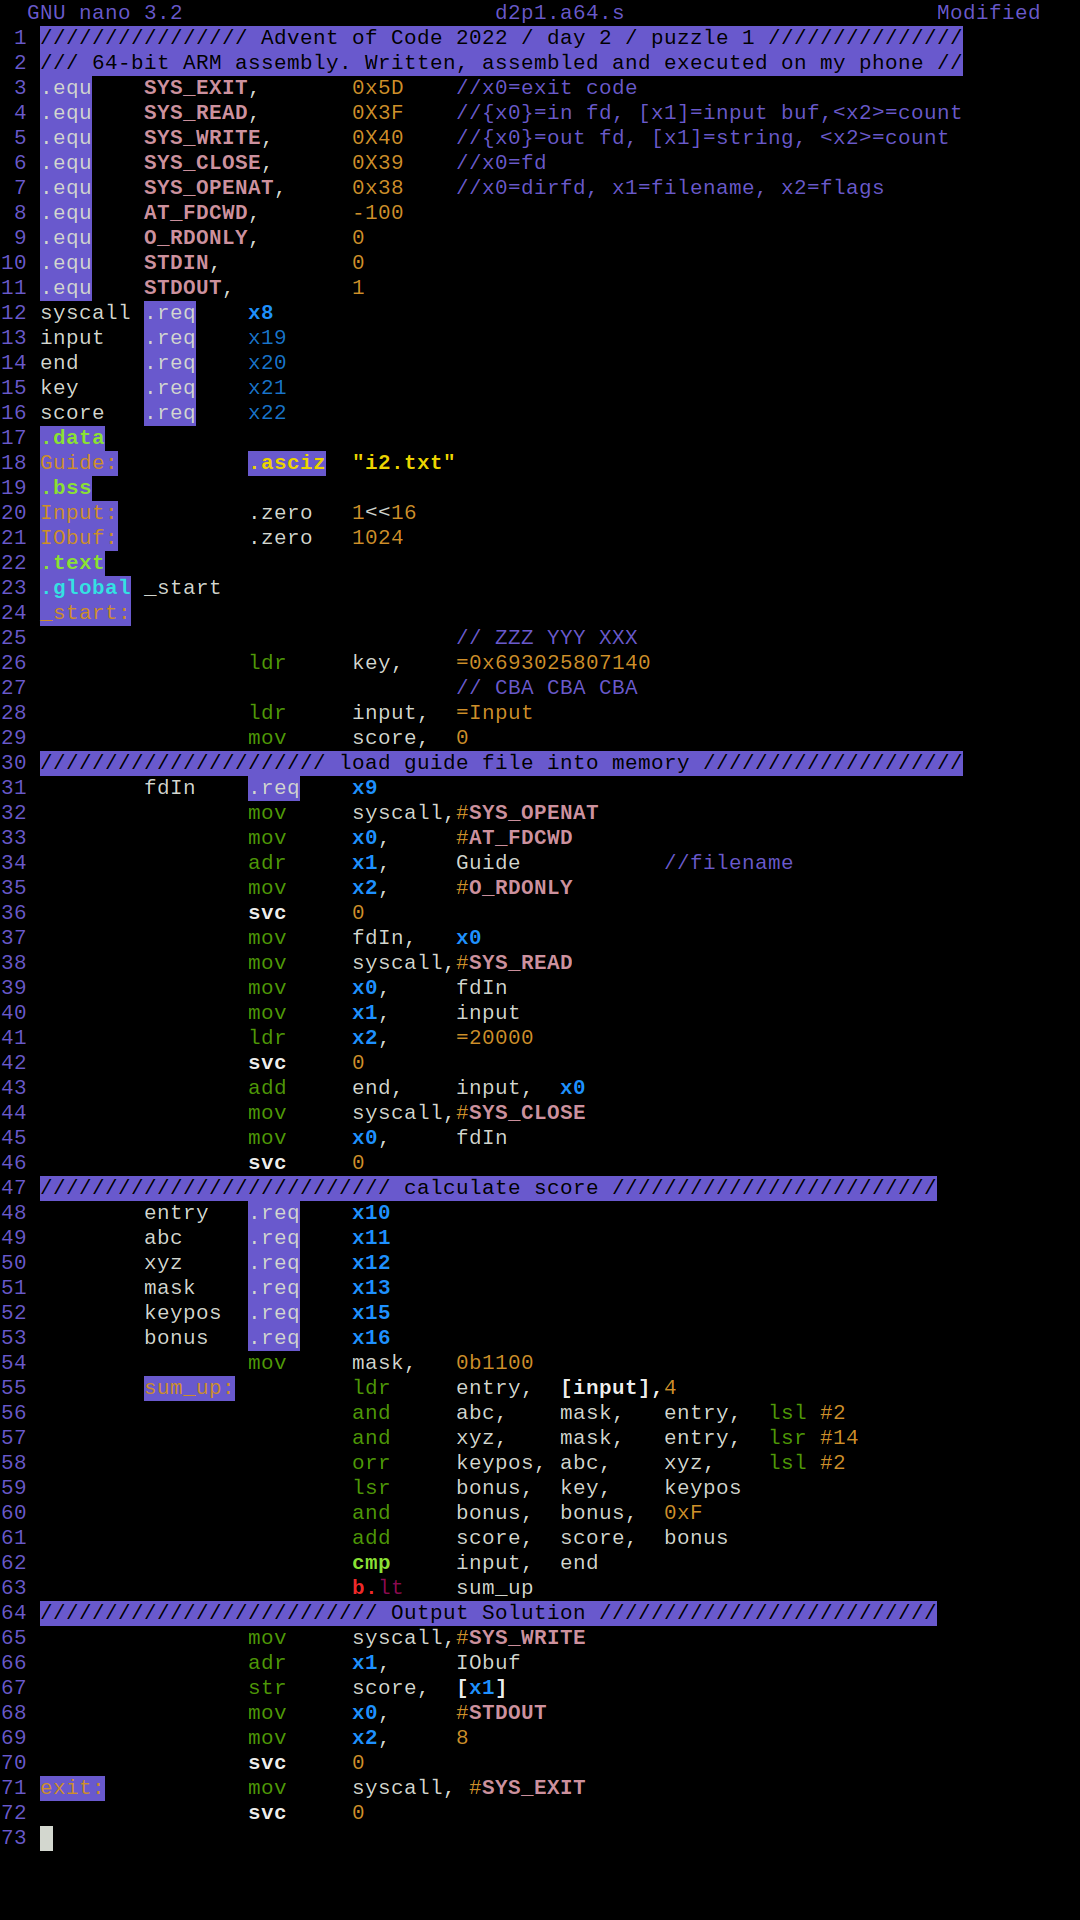Click the filename 'd2p1.a64.s' in header
Viewport: 1080px width, 1920px height.
tap(560, 13)
